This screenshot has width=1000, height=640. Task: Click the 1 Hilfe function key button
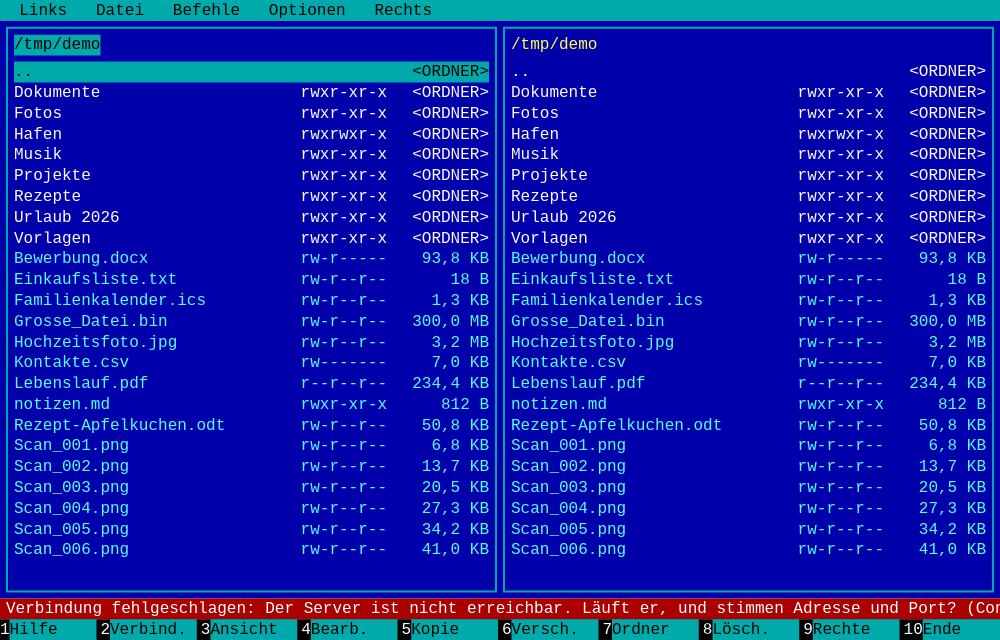(x=48, y=629)
